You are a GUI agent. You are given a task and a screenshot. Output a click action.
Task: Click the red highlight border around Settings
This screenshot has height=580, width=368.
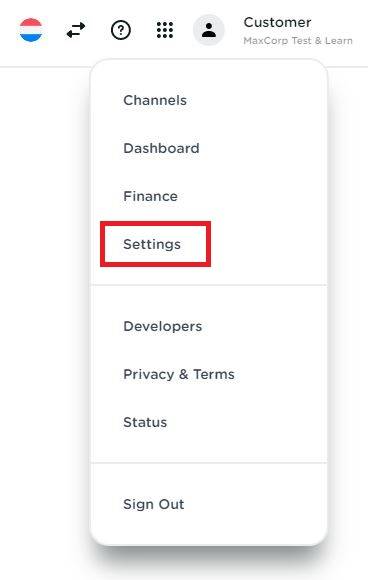[x=156, y=223]
